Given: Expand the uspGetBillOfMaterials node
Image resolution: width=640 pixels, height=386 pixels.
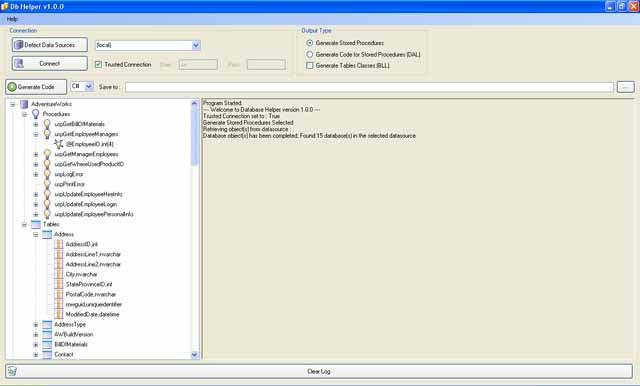Looking at the screenshot, I should click(36, 124).
